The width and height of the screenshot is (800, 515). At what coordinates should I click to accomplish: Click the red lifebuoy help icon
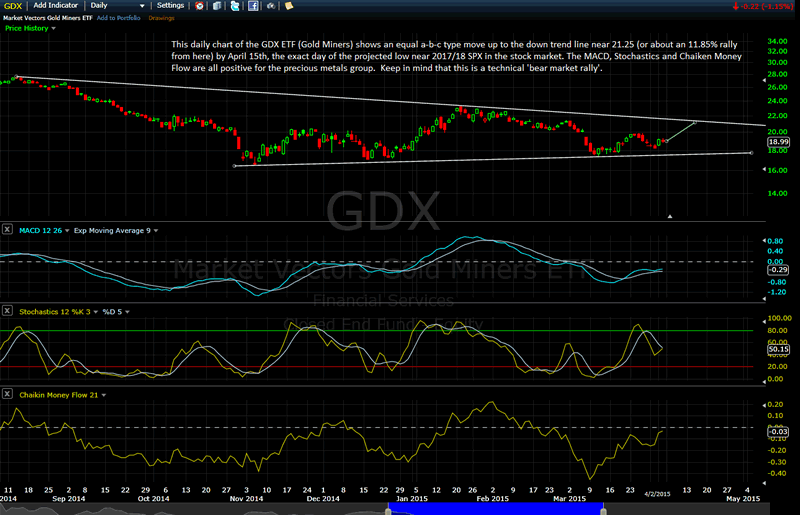point(201,6)
